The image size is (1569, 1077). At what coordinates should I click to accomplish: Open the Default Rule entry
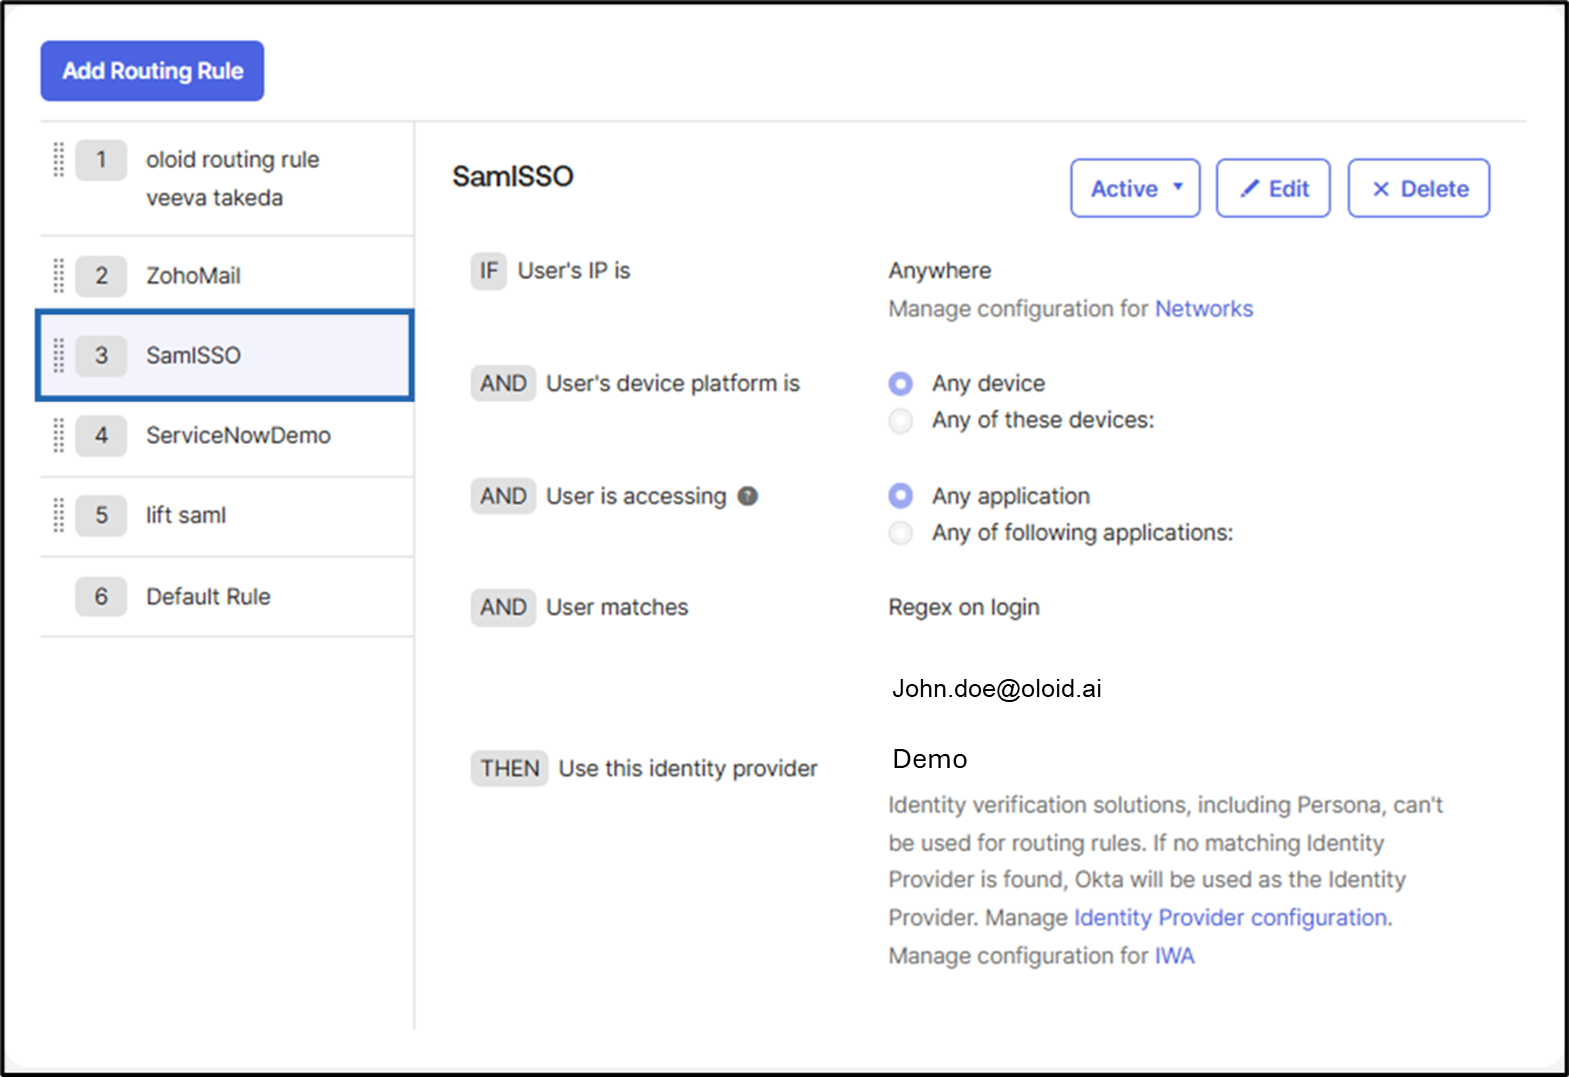pos(227,597)
